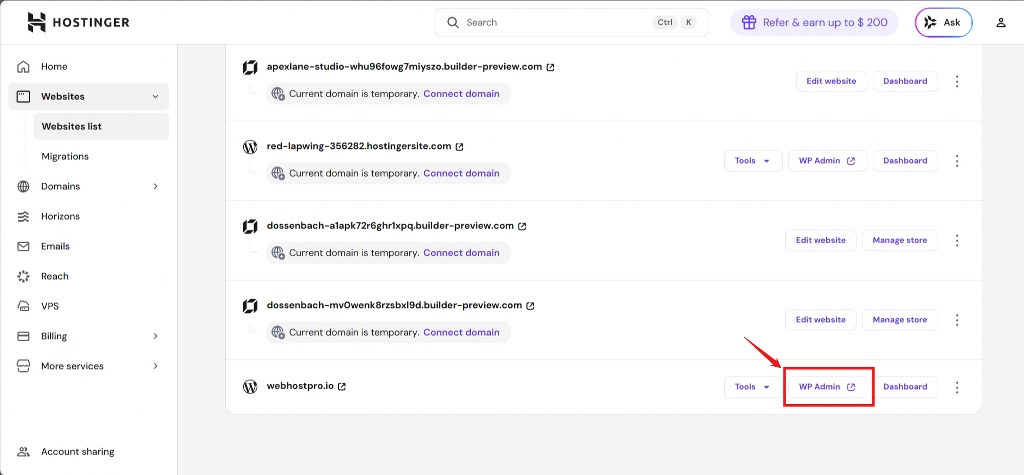Click globe icon under dossenbach-a1apk domain
This screenshot has width=1024, height=475.
click(x=278, y=253)
